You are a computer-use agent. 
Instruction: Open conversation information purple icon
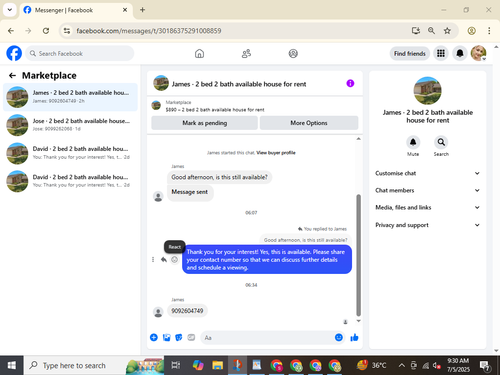(x=350, y=83)
